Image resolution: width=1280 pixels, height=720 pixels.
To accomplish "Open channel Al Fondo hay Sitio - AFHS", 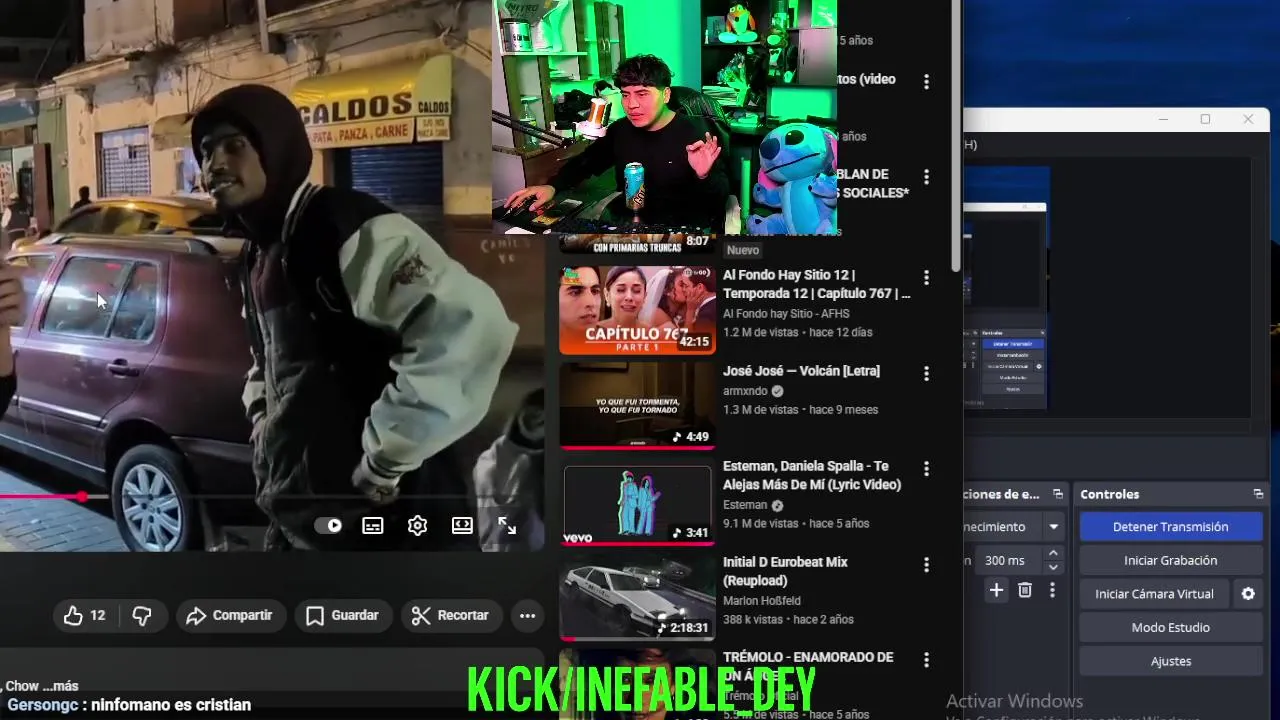I will pos(786,314).
